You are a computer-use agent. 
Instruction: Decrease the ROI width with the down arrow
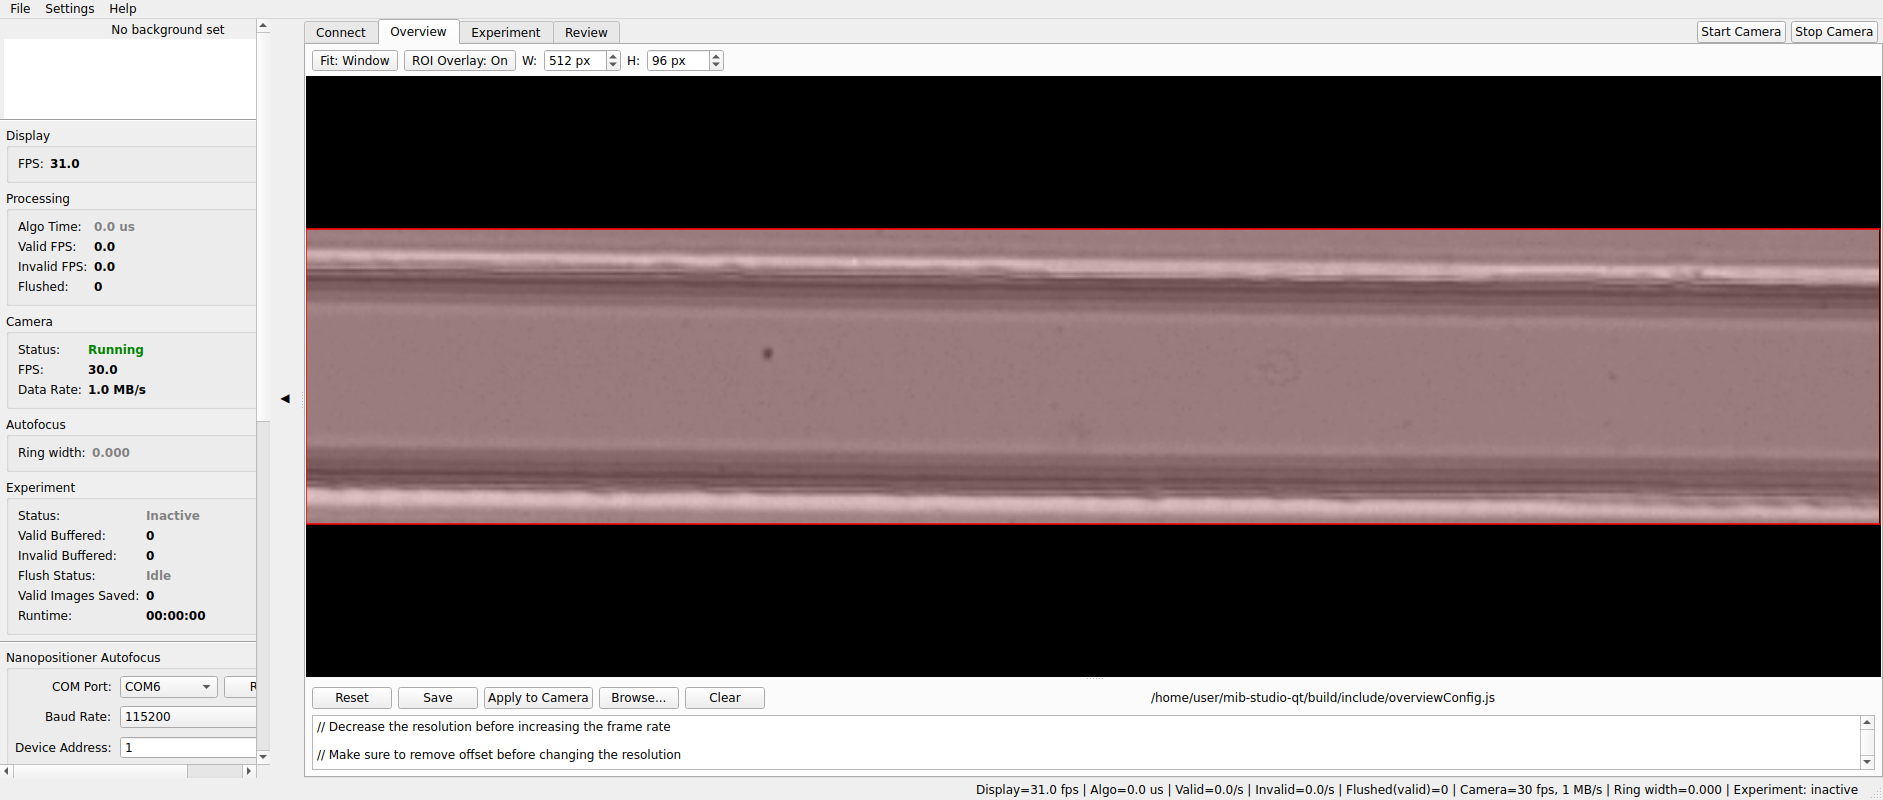coord(613,65)
